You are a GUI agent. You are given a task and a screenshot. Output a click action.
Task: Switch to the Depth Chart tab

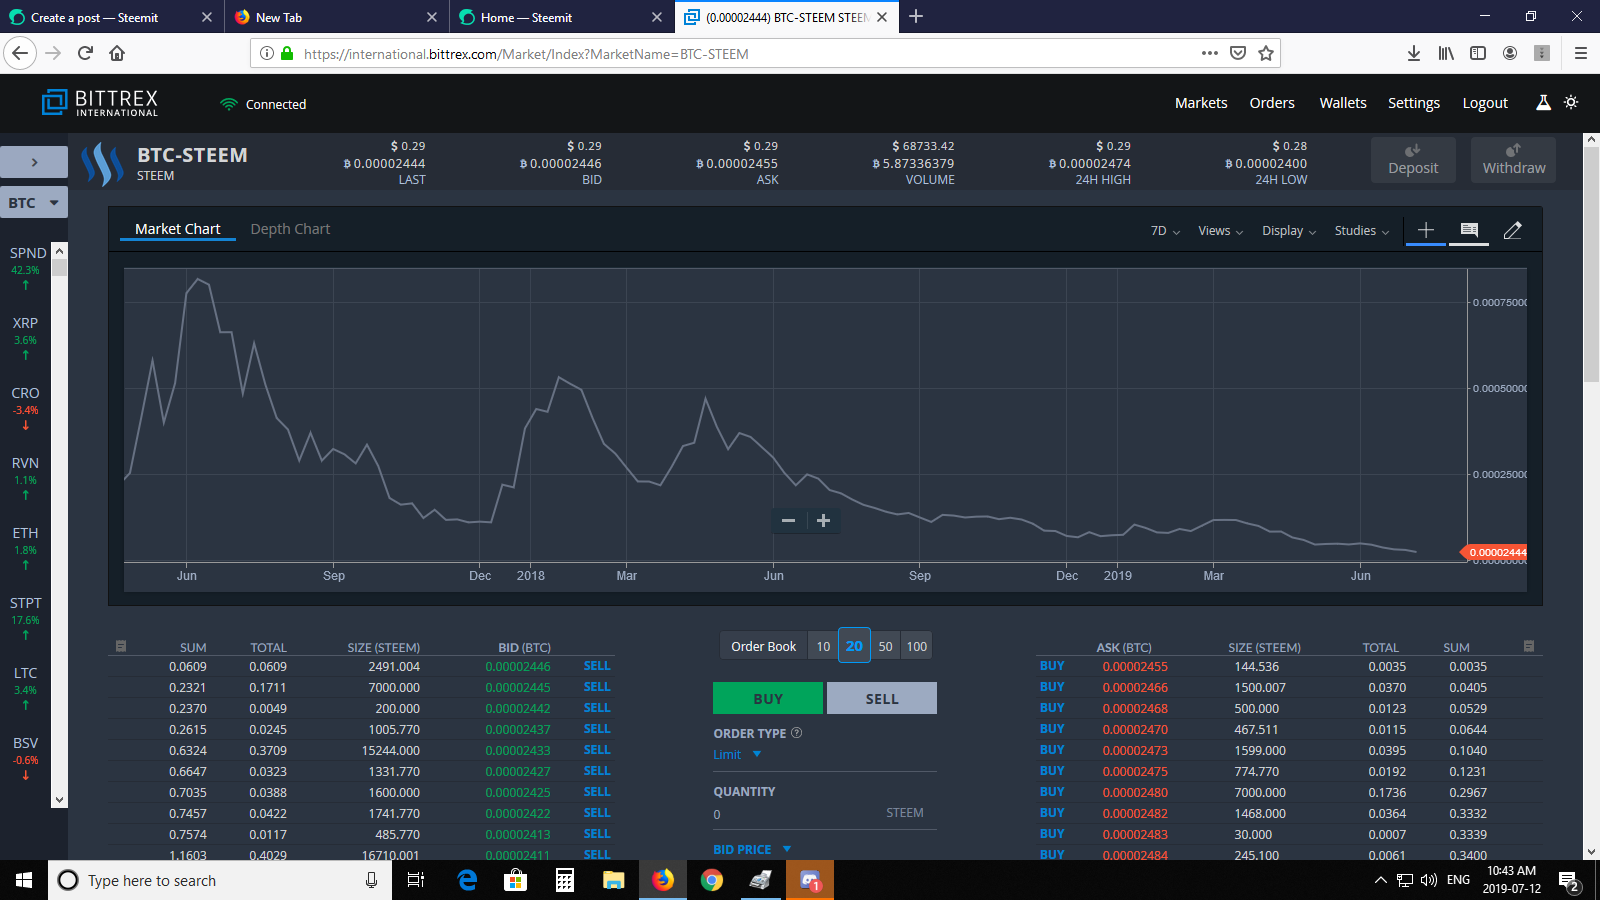click(x=290, y=229)
